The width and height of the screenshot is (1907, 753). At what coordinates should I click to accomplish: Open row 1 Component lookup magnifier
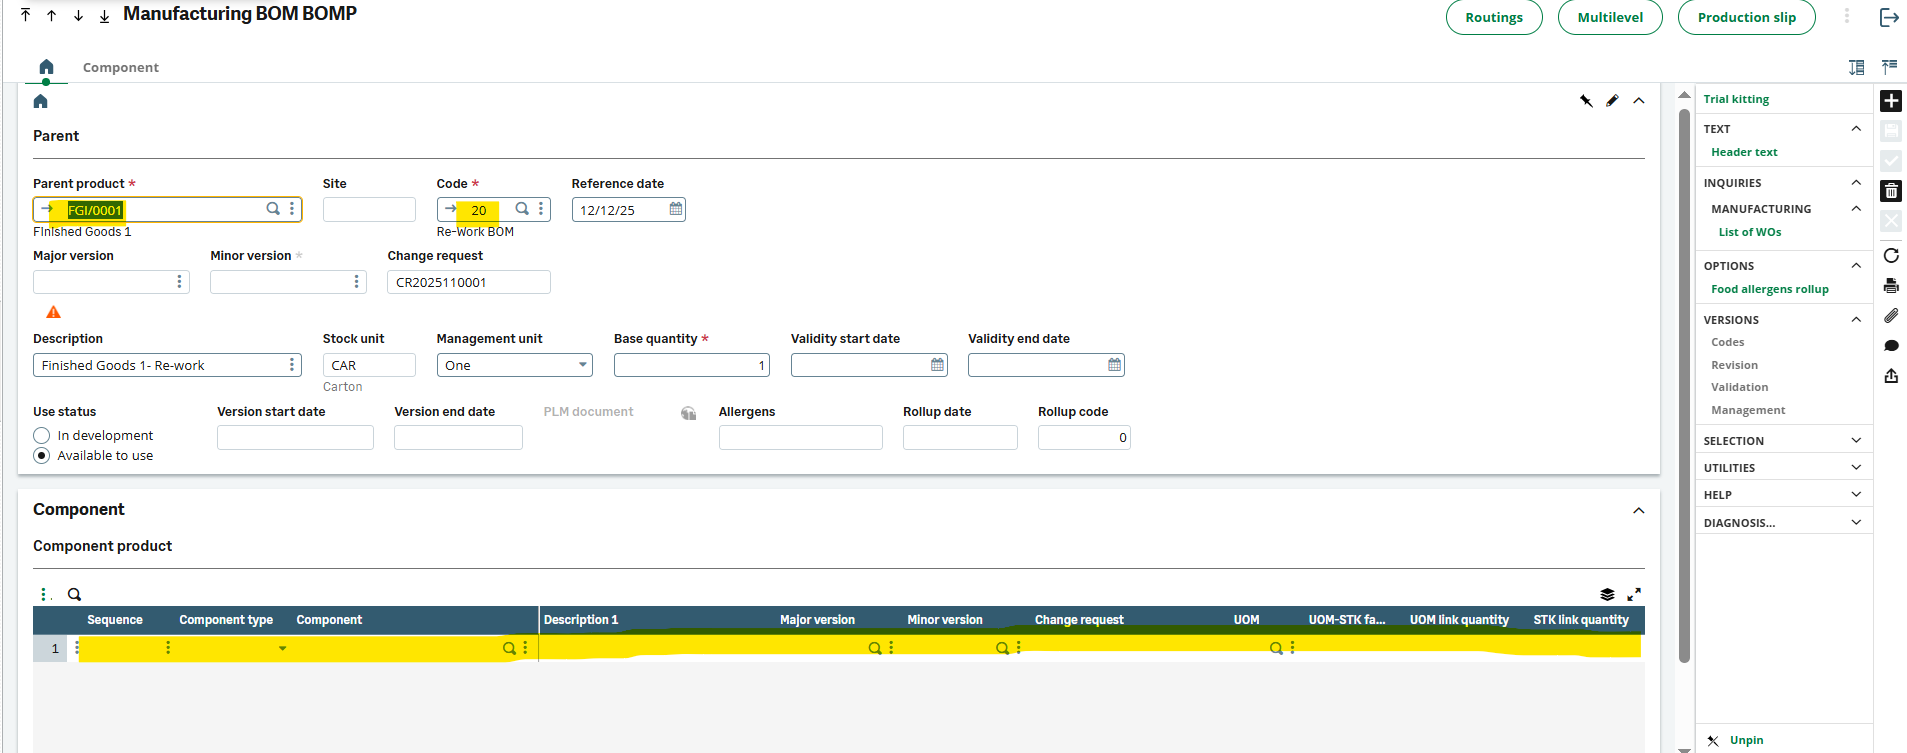point(509,648)
